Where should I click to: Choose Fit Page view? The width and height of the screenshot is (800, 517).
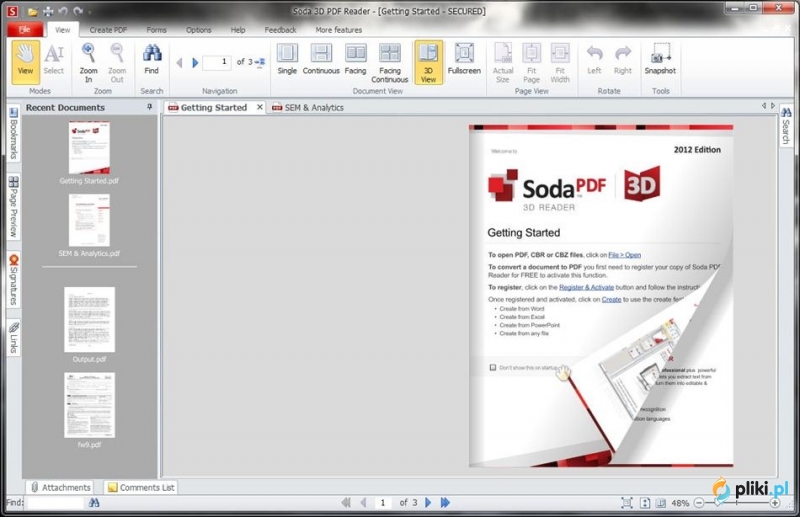pos(531,62)
